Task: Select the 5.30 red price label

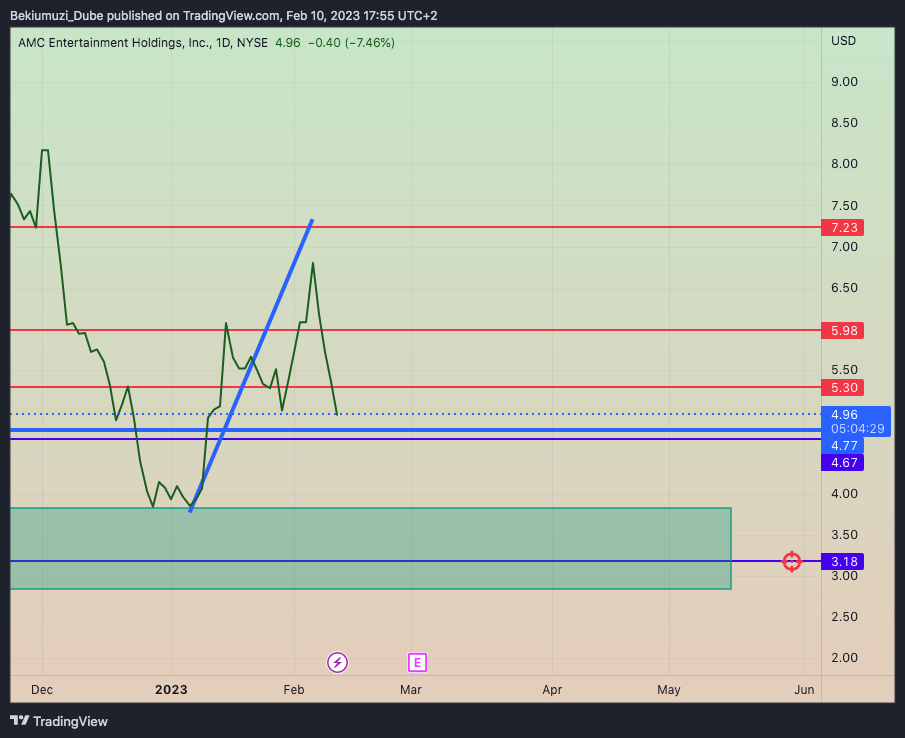Action: coord(843,387)
